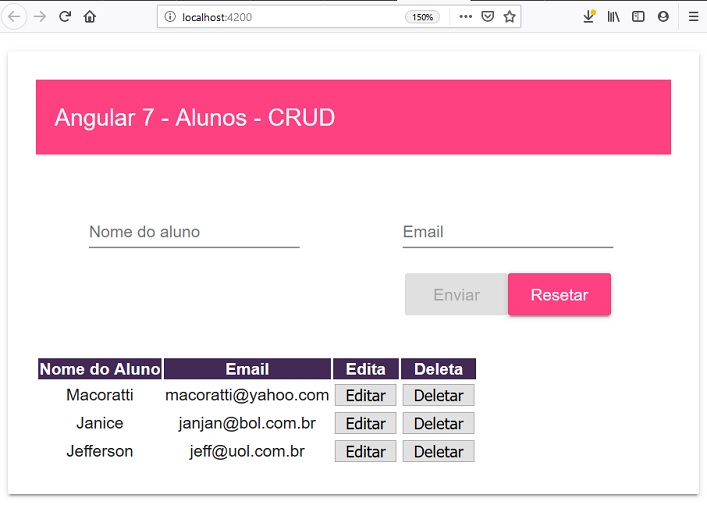Click the Edita column header
This screenshot has height=505, width=707.
pos(366,369)
